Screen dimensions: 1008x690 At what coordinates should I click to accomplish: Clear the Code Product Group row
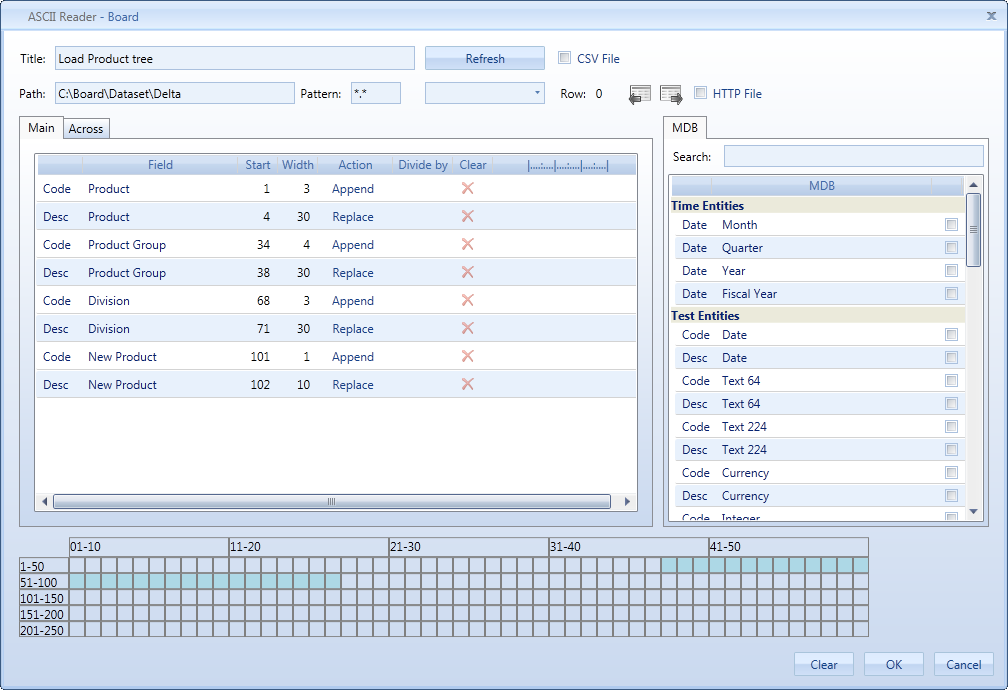pos(467,244)
